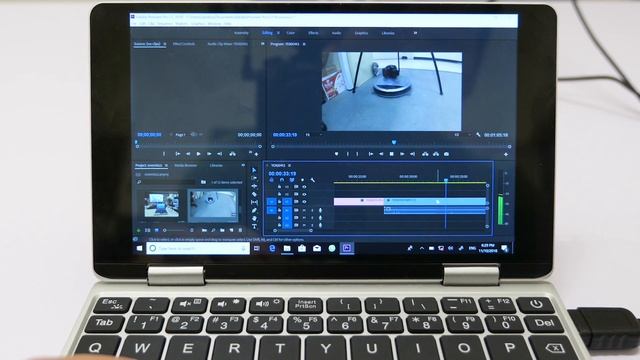The image size is (640, 360).
Task: Show hidden system tray icons chevron
Action: tap(421, 248)
